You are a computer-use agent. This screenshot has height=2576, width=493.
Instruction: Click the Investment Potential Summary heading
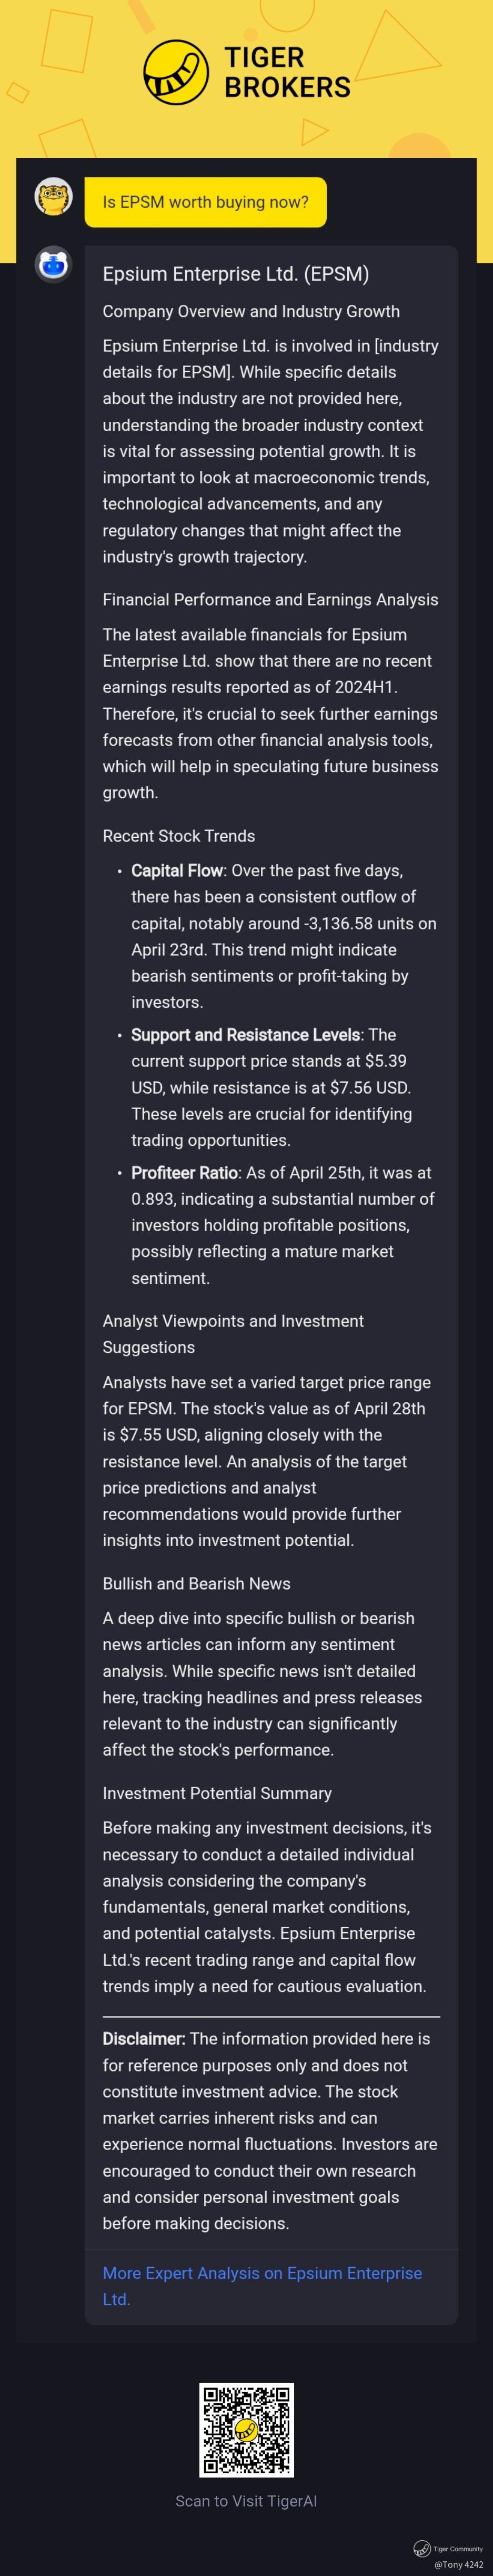click(217, 1794)
